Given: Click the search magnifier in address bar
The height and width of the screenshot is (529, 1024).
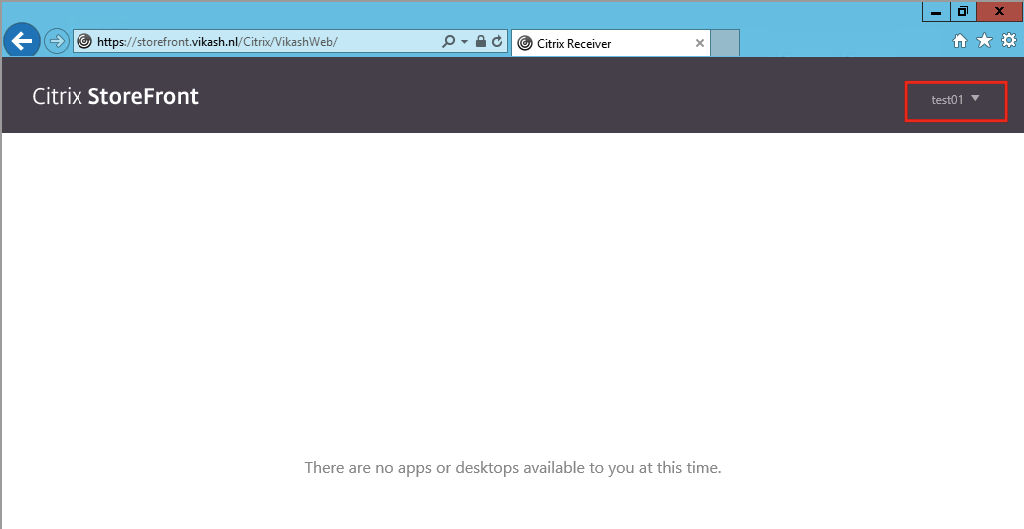Looking at the screenshot, I should 449,42.
